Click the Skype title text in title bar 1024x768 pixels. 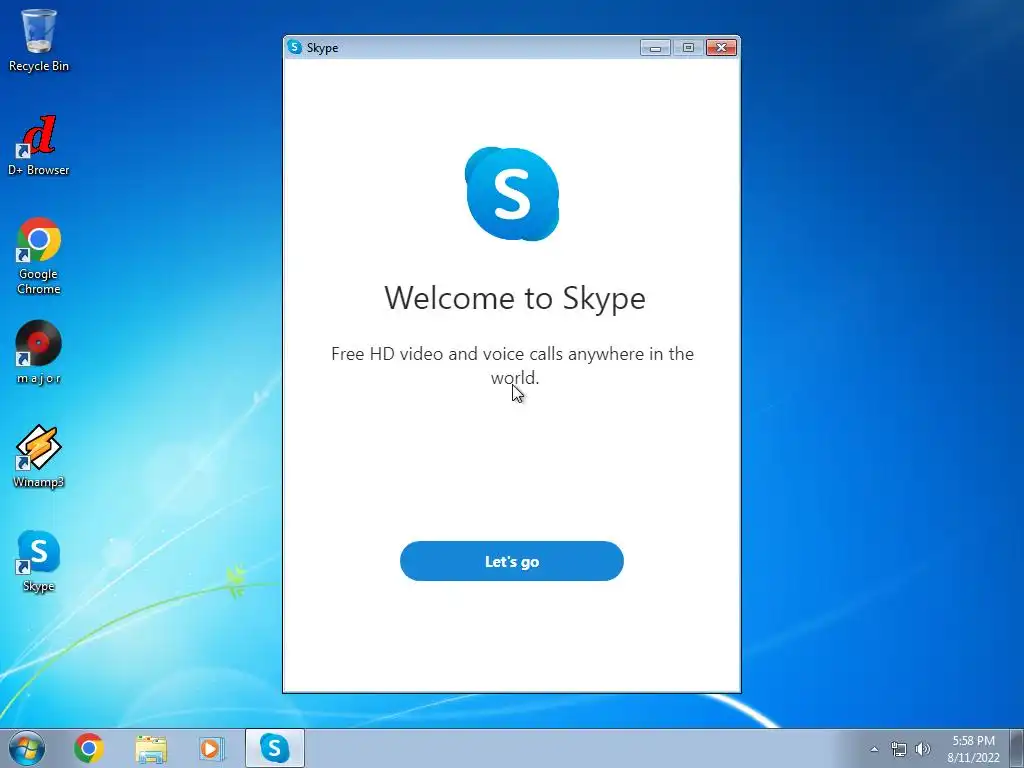pos(323,48)
